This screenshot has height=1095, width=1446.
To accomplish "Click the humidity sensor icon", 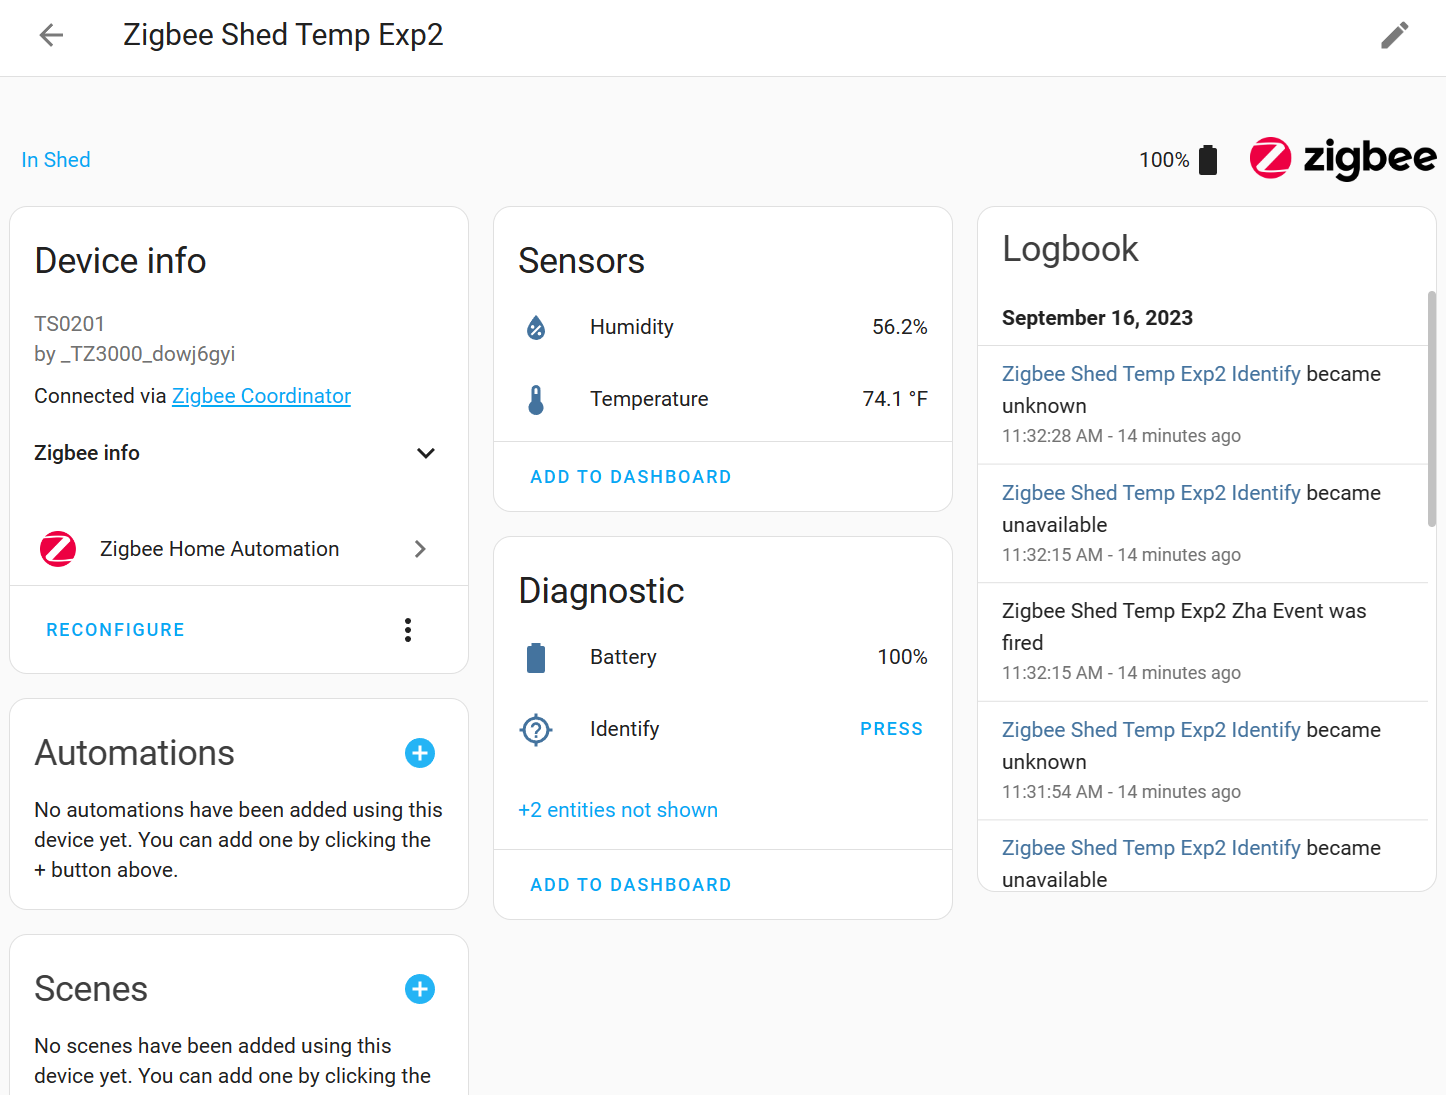I will tap(537, 326).
